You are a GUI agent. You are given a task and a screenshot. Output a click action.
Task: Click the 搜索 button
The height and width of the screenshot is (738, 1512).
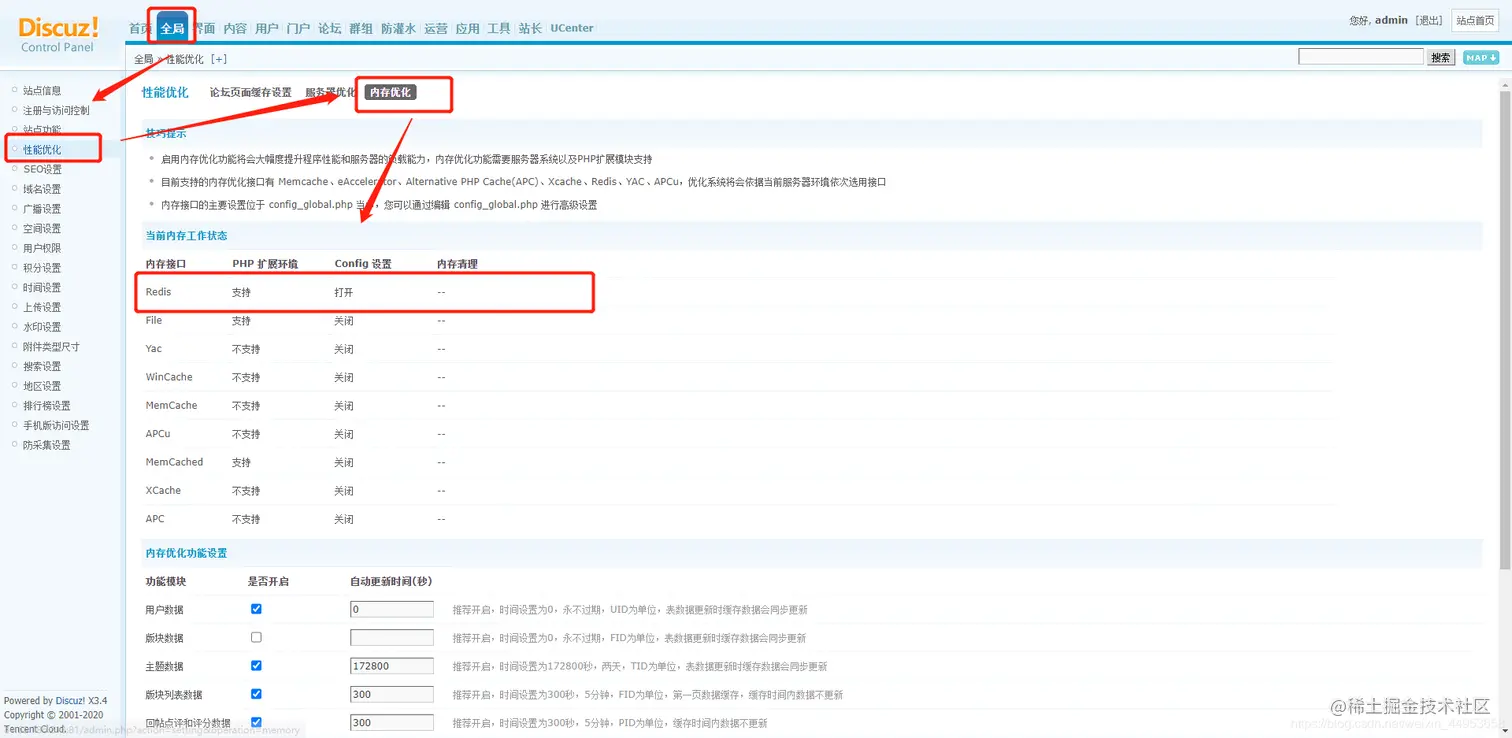[1441, 58]
